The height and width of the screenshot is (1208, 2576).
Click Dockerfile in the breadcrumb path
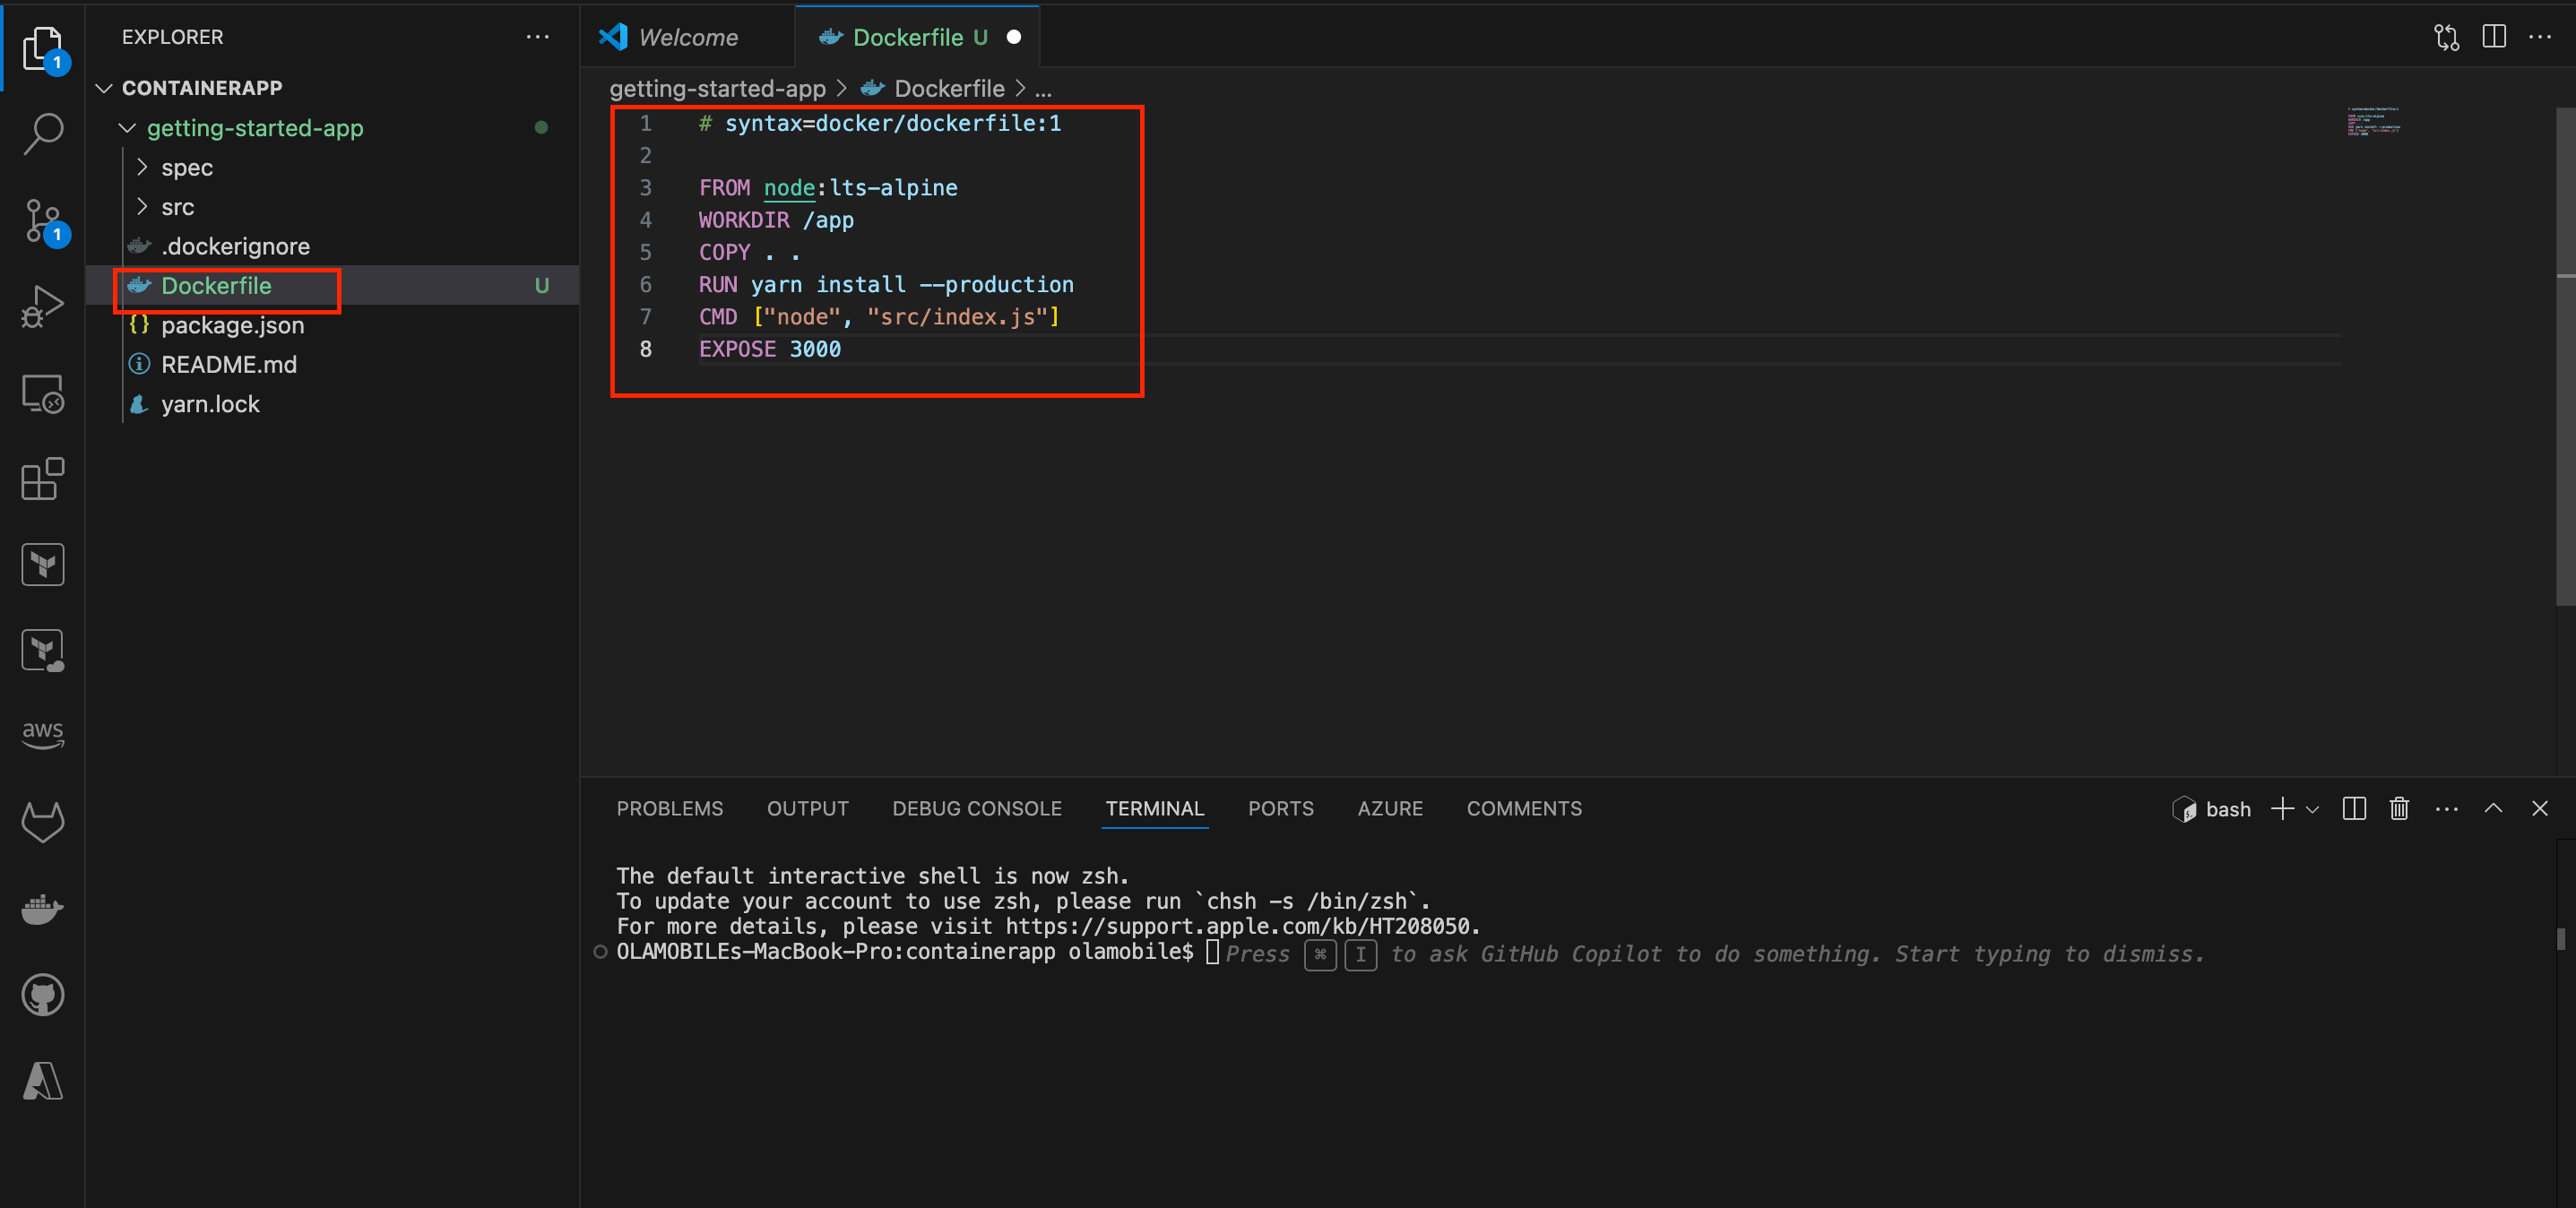coord(949,89)
